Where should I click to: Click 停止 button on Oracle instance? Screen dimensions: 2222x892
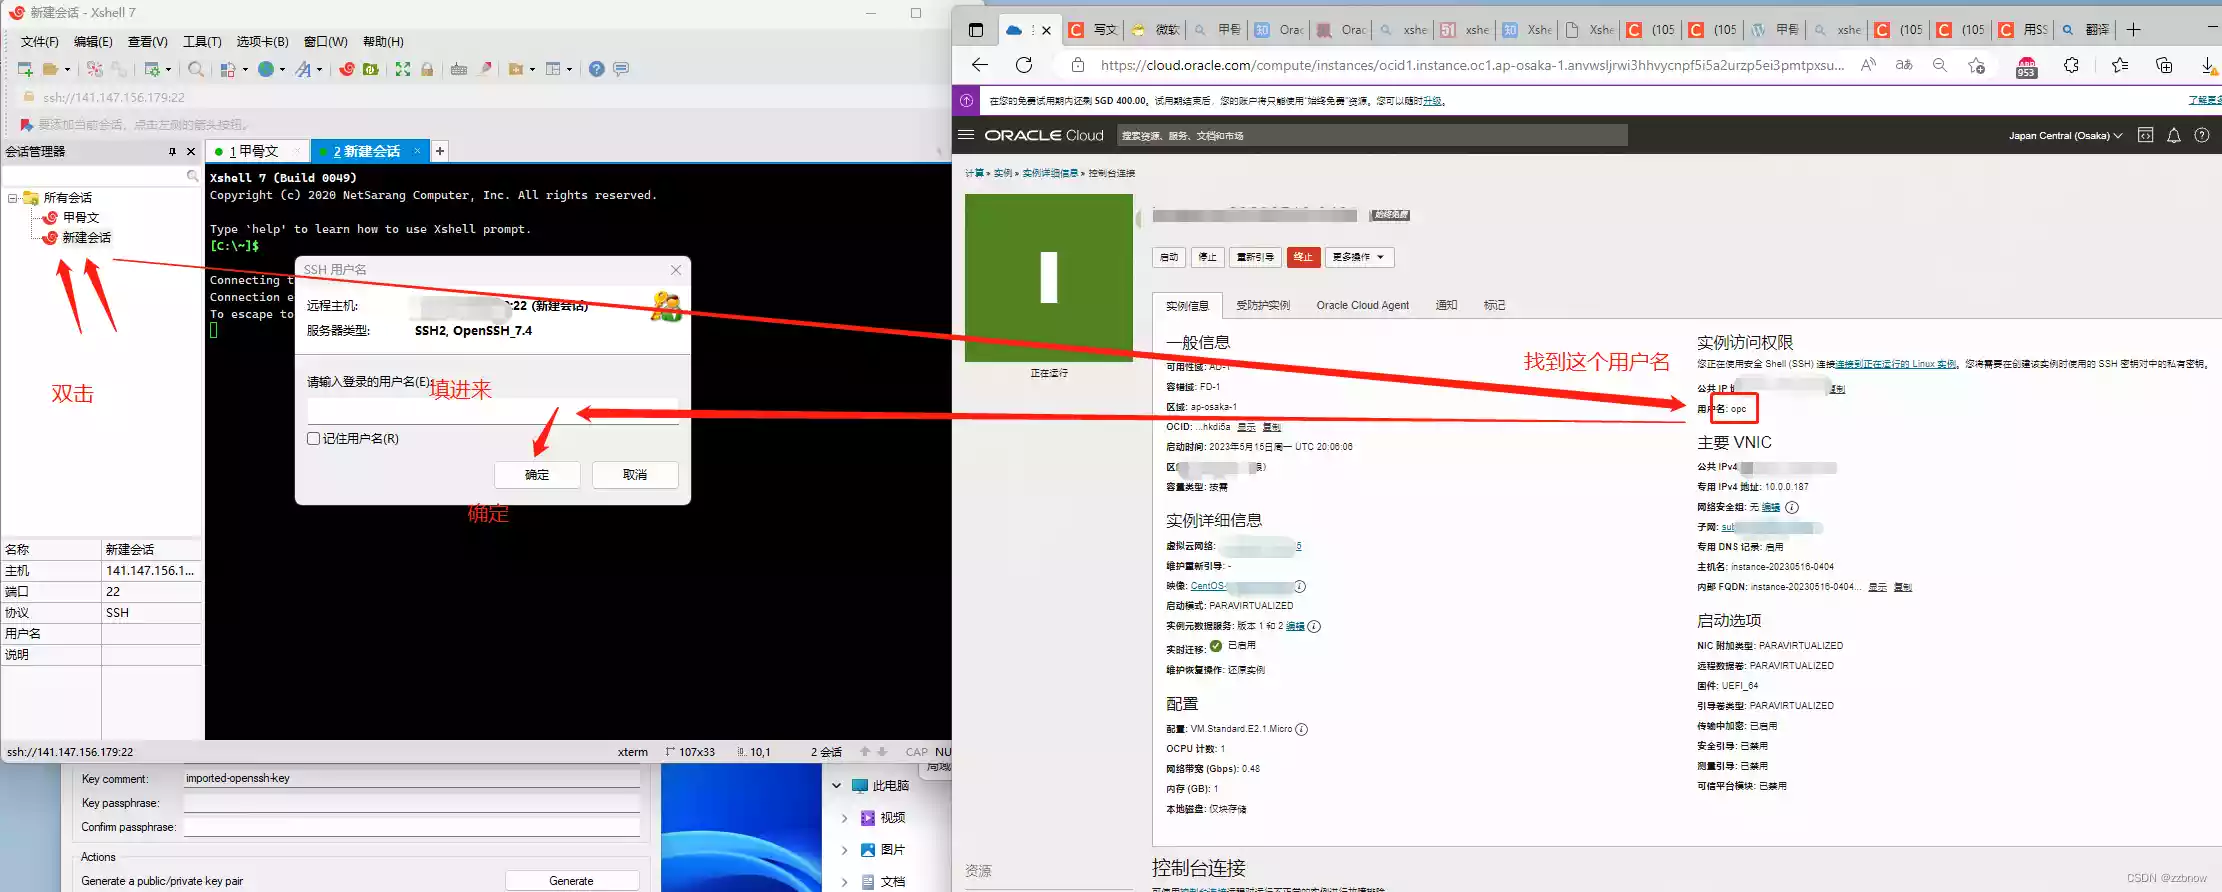(x=1208, y=257)
